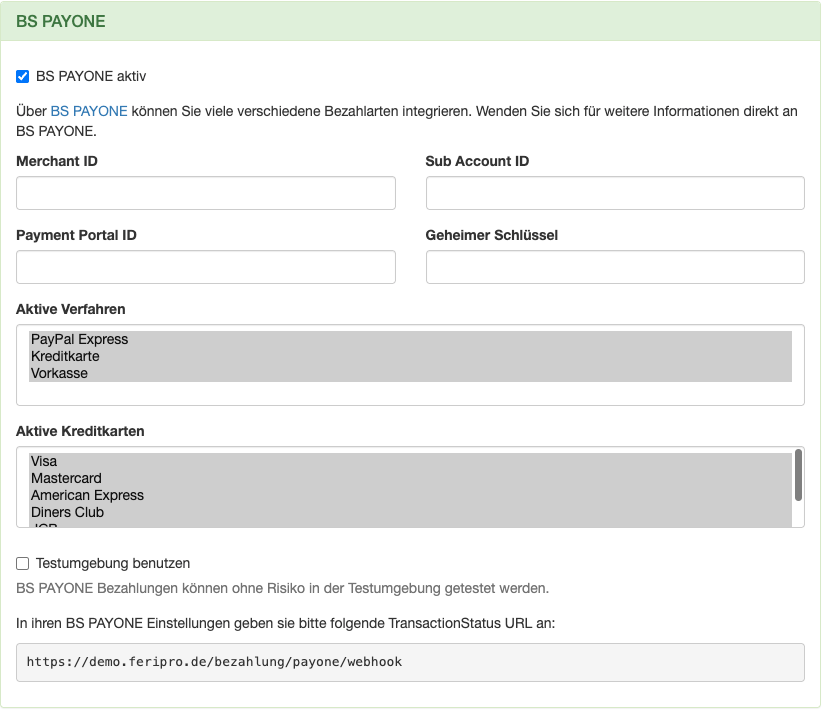This screenshot has width=822, height=711.
Task: Select Diners Club in credit card list
Action: tap(410, 512)
